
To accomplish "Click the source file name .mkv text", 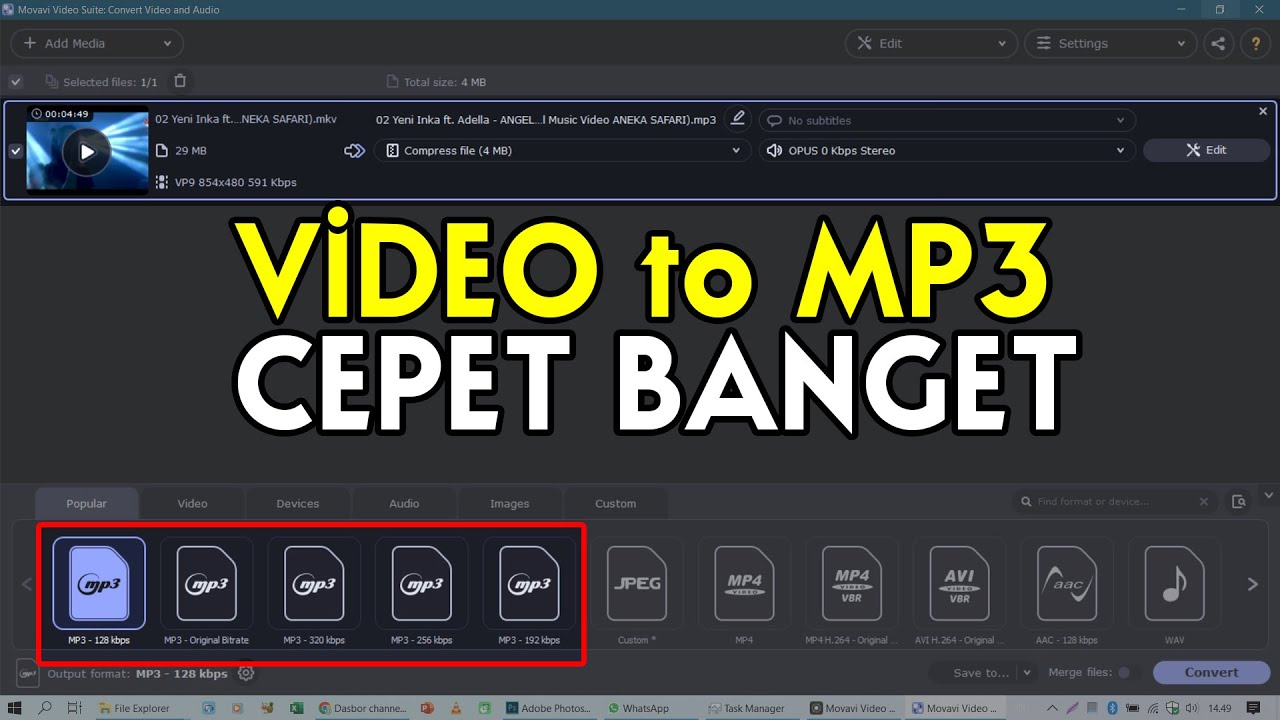I will (x=246, y=119).
